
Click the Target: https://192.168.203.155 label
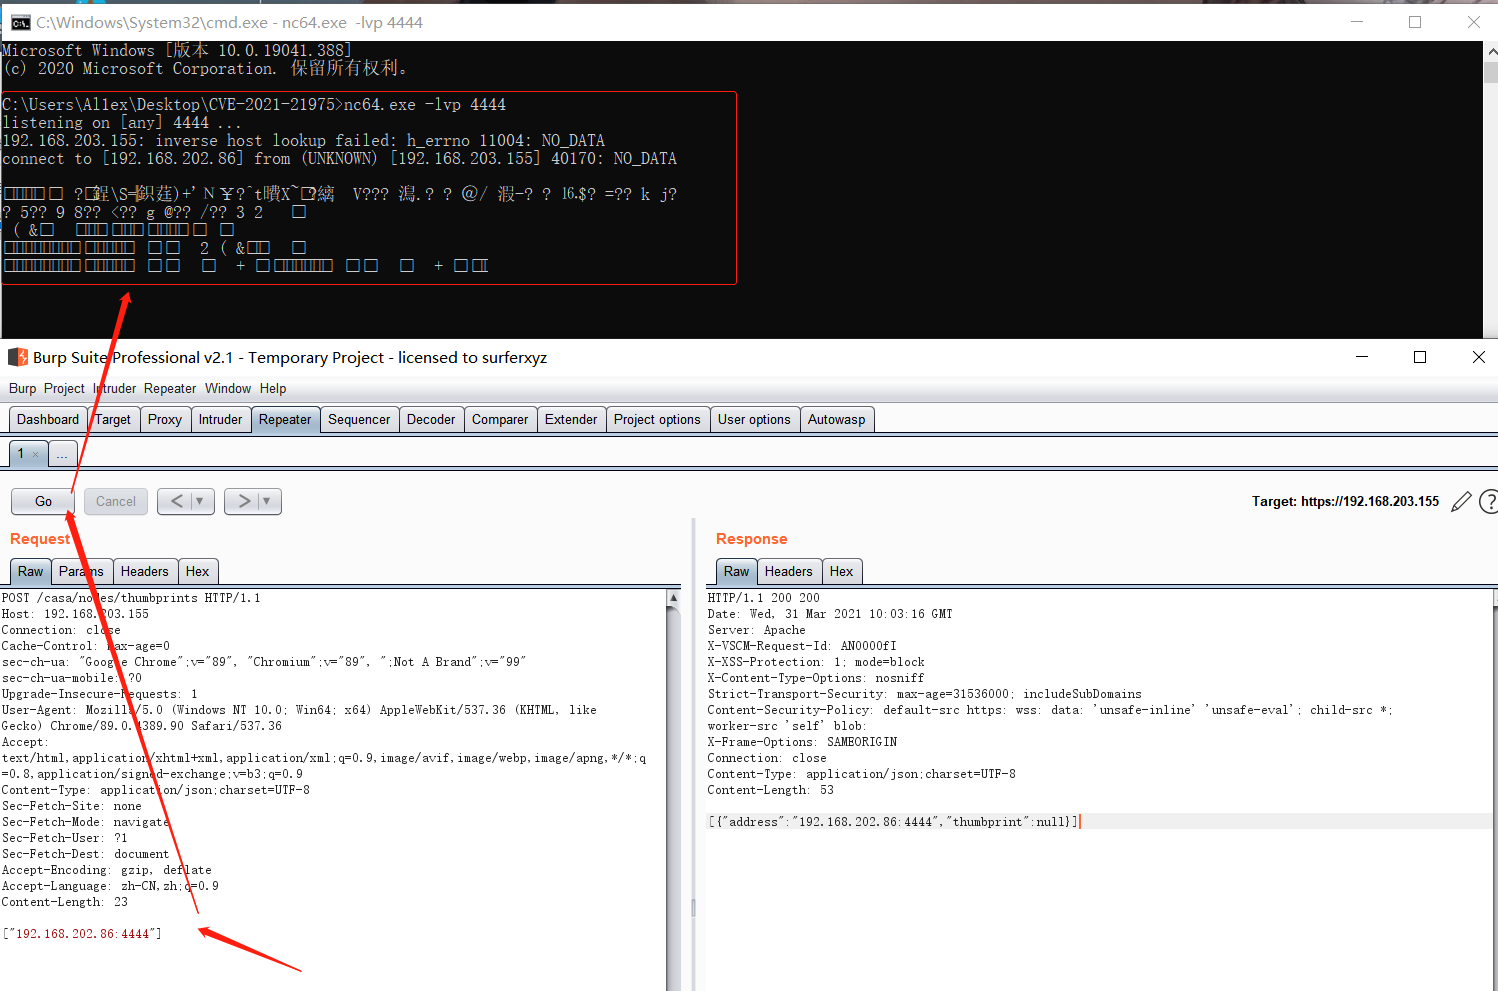click(1345, 501)
